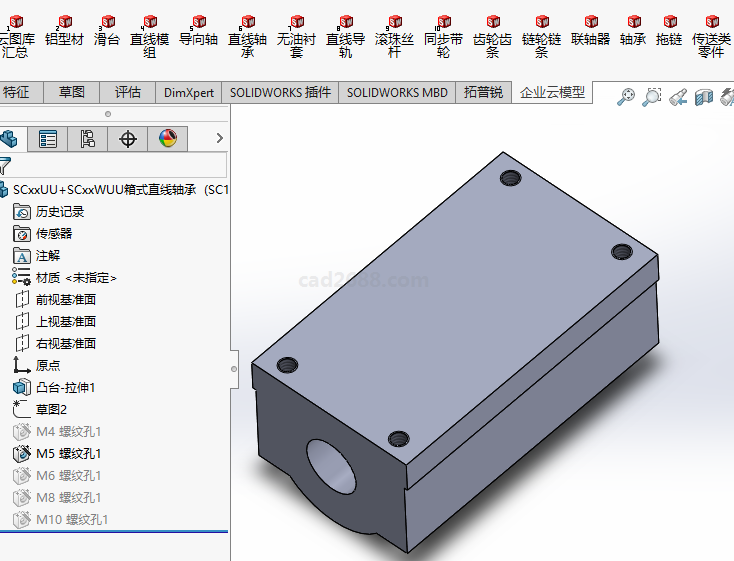Open the ConfigurationManager tab icon
The width and height of the screenshot is (734, 561).
87,139
